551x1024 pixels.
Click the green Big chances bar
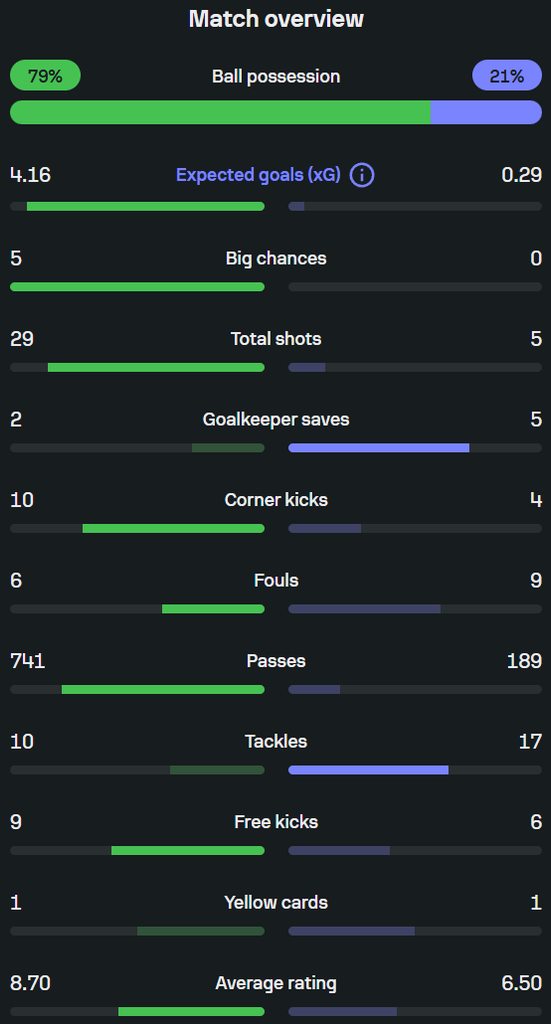tap(137, 287)
